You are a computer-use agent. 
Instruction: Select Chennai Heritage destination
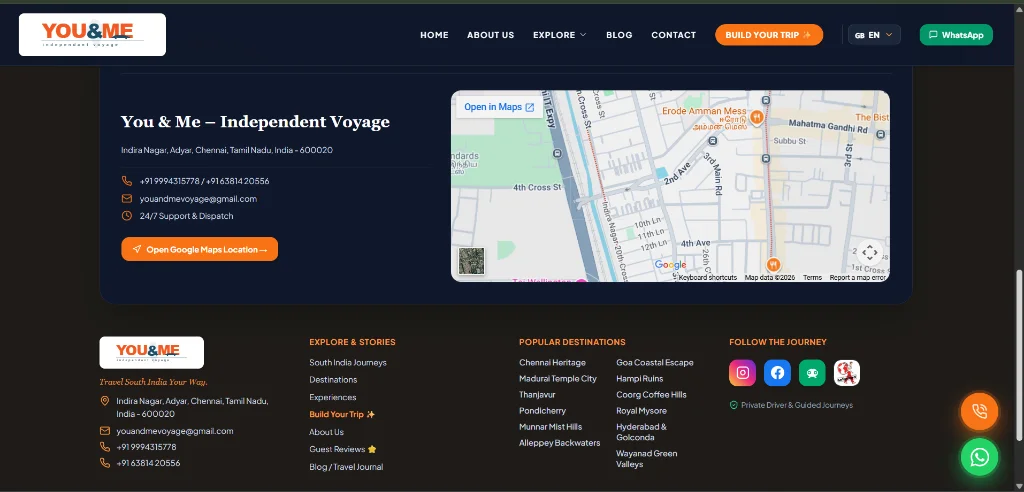552,363
